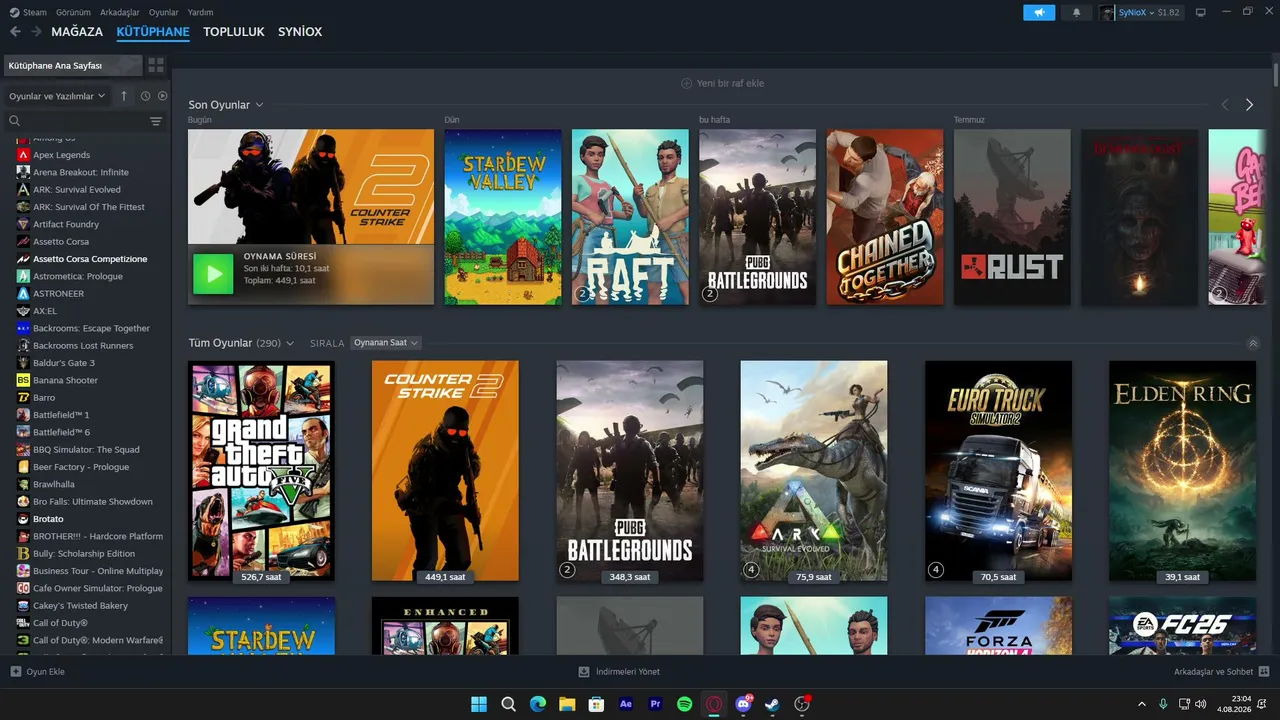Select Bully: Scholarship Edition in the list
The image size is (1280, 720).
(x=84, y=553)
